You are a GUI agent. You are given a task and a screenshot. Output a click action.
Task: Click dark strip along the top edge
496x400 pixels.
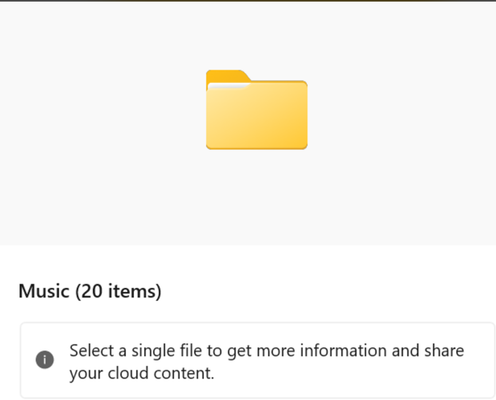click(x=248, y=1)
